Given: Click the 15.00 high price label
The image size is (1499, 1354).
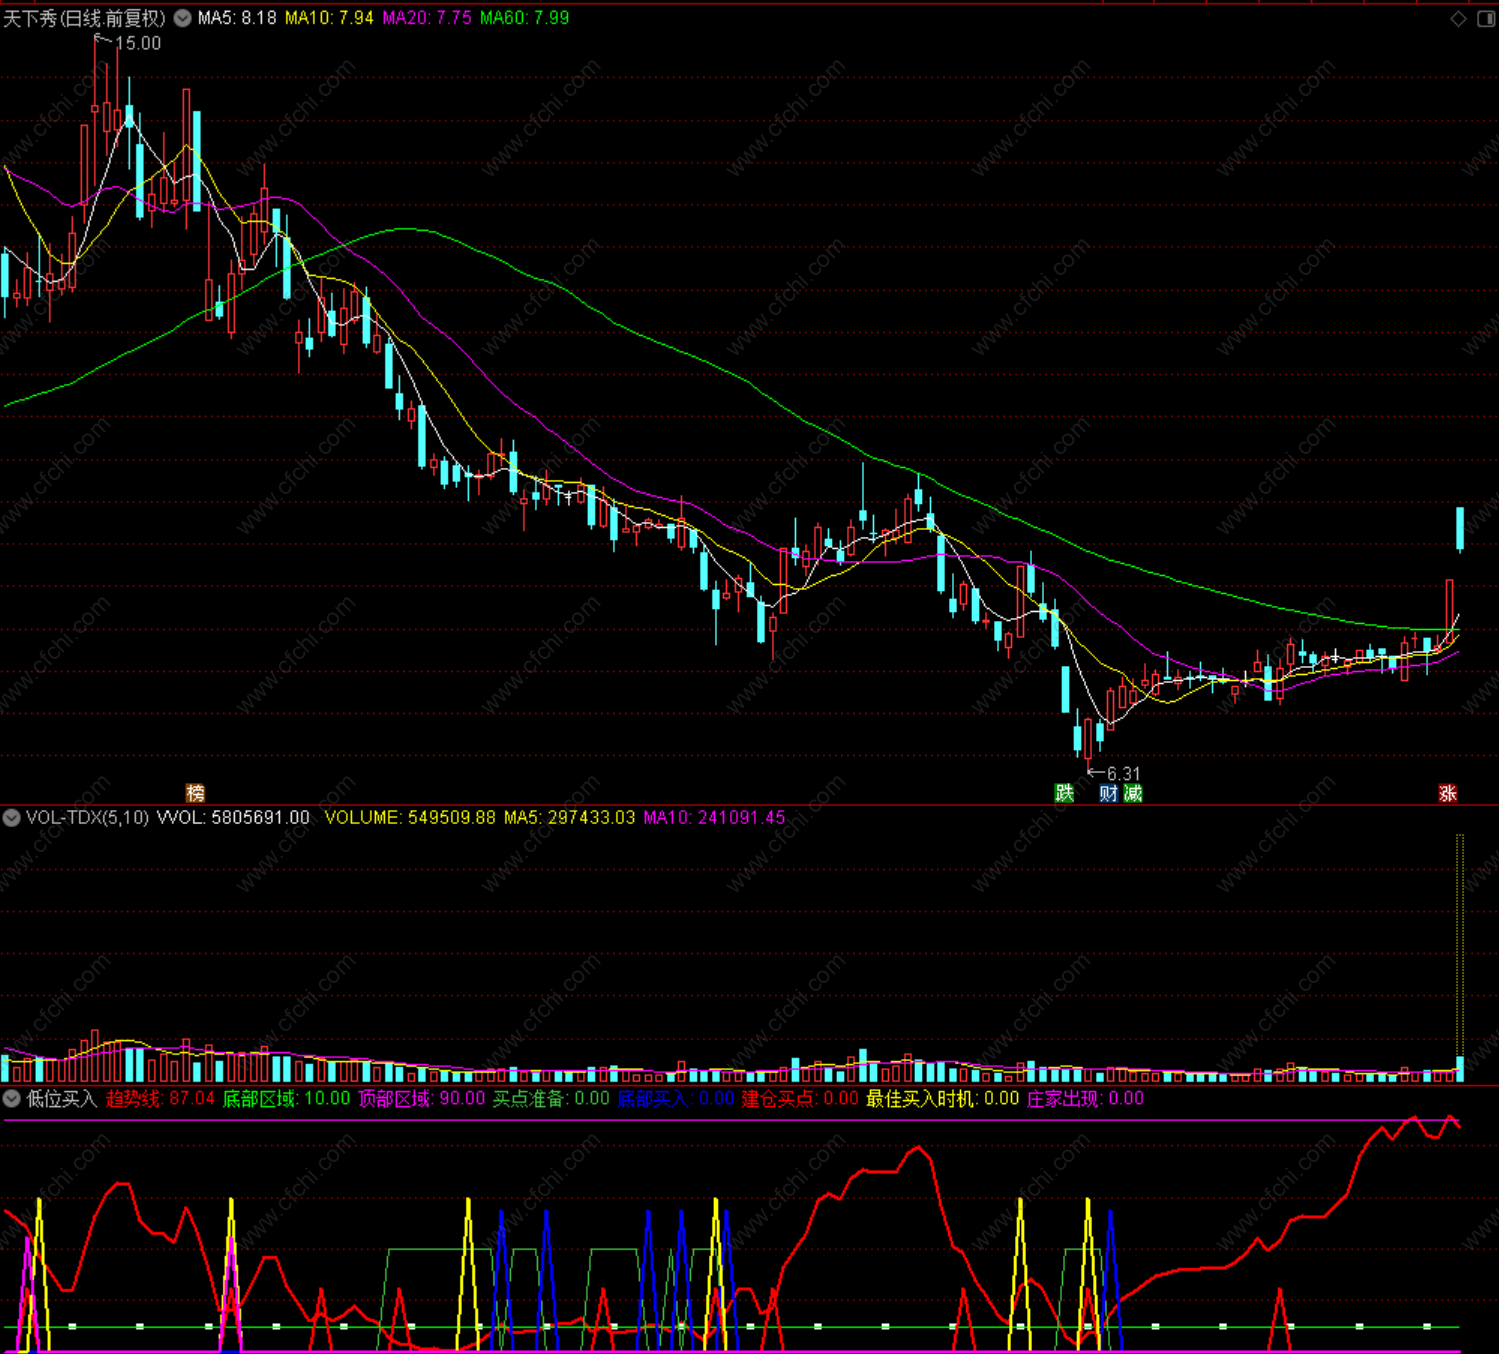Looking at the screenshot, I should point(138,43).
